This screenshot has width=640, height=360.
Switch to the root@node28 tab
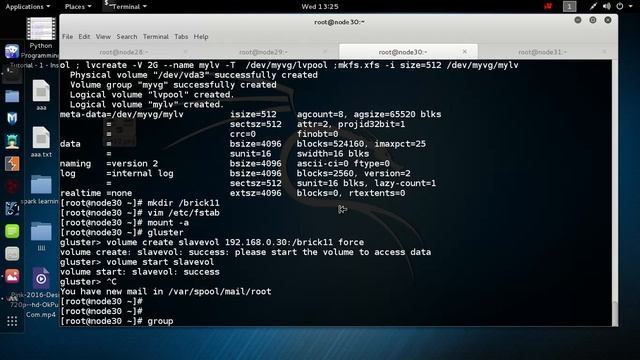124,52
